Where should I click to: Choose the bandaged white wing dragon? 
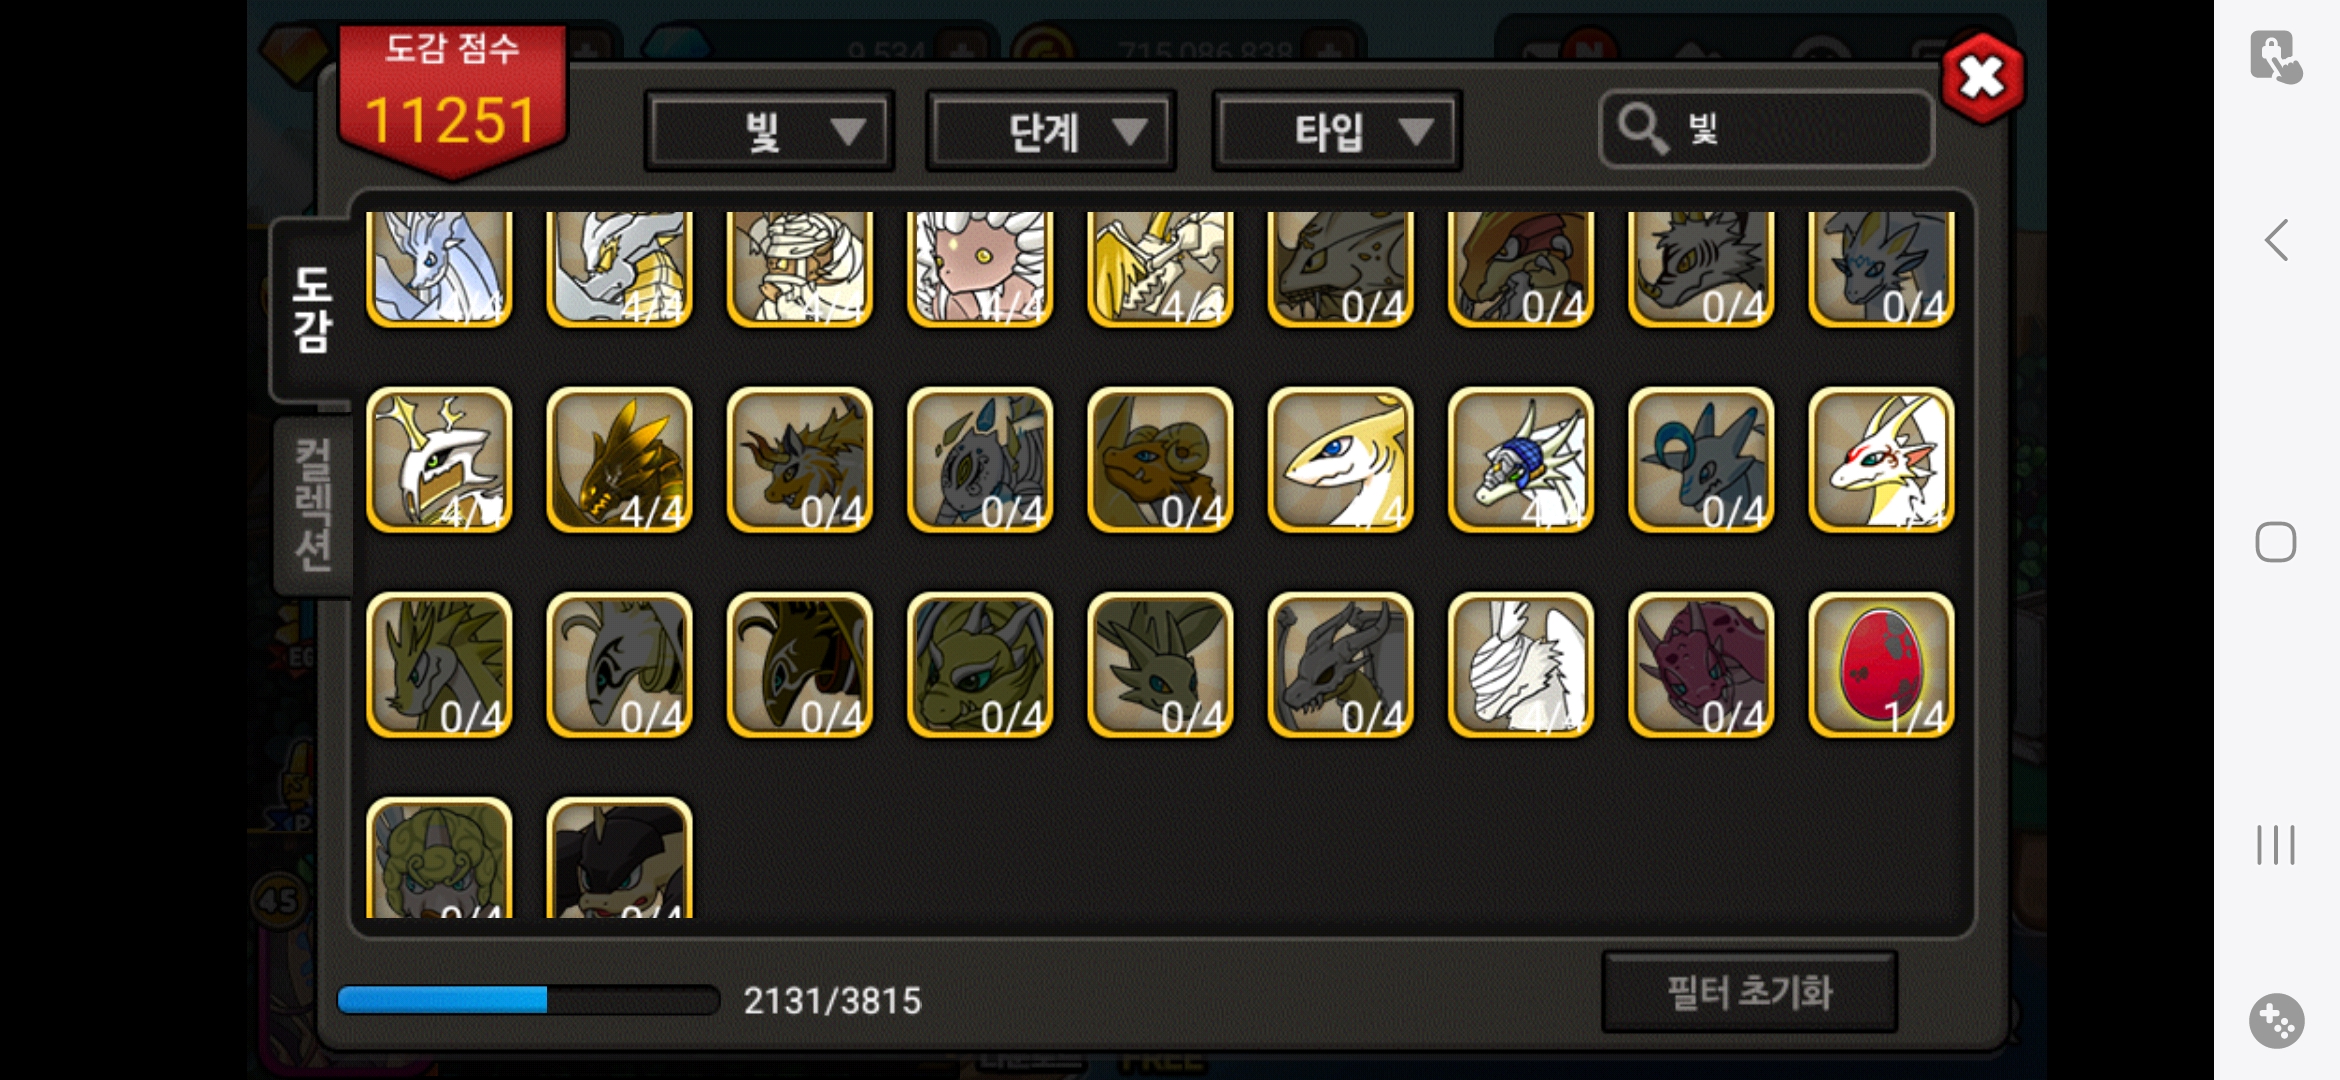(x=1521, y=665)
